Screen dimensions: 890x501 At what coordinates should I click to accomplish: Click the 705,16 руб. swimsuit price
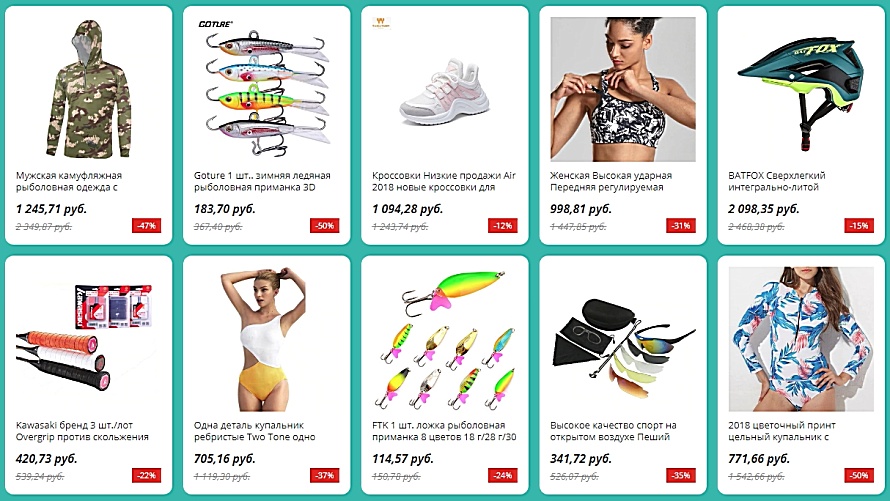point(224,458)
